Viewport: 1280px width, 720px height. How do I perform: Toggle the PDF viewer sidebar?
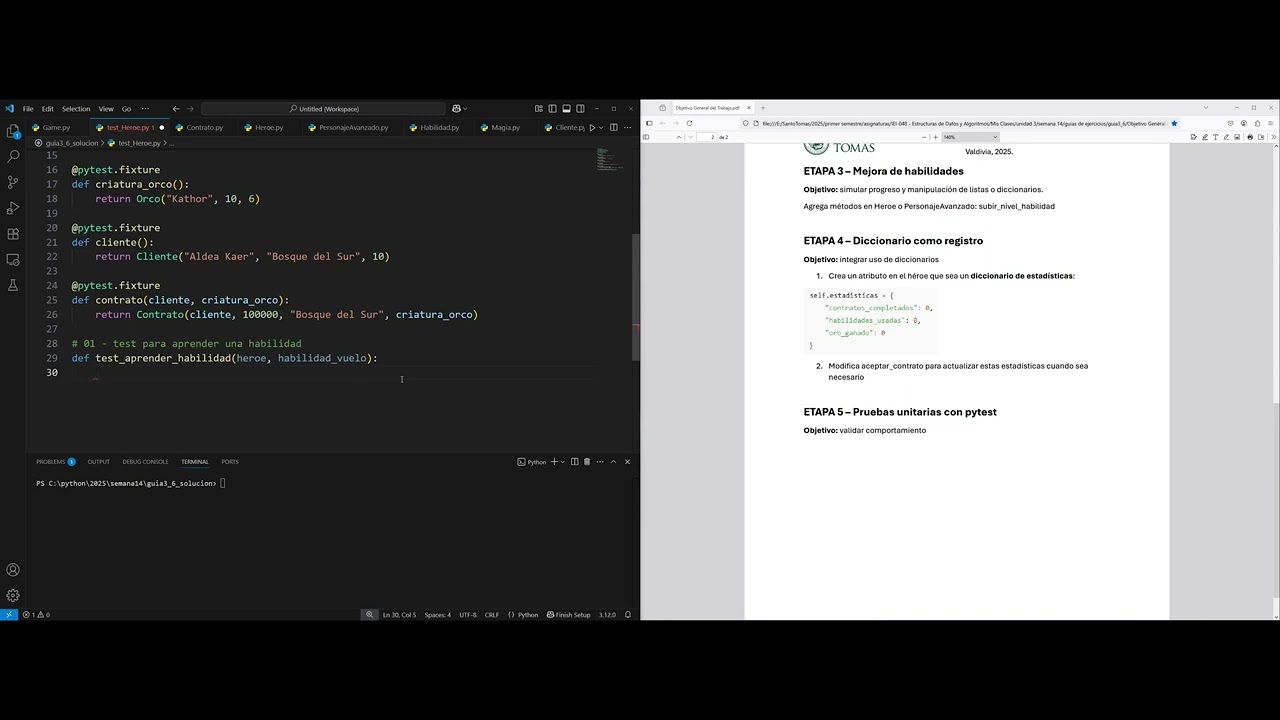click(x=646, y=137)
